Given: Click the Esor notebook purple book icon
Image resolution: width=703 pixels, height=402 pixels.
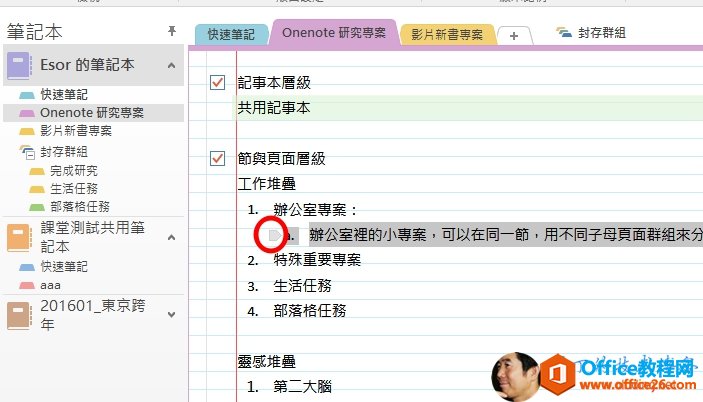Looking at the screenshot, I should (19, 65).
